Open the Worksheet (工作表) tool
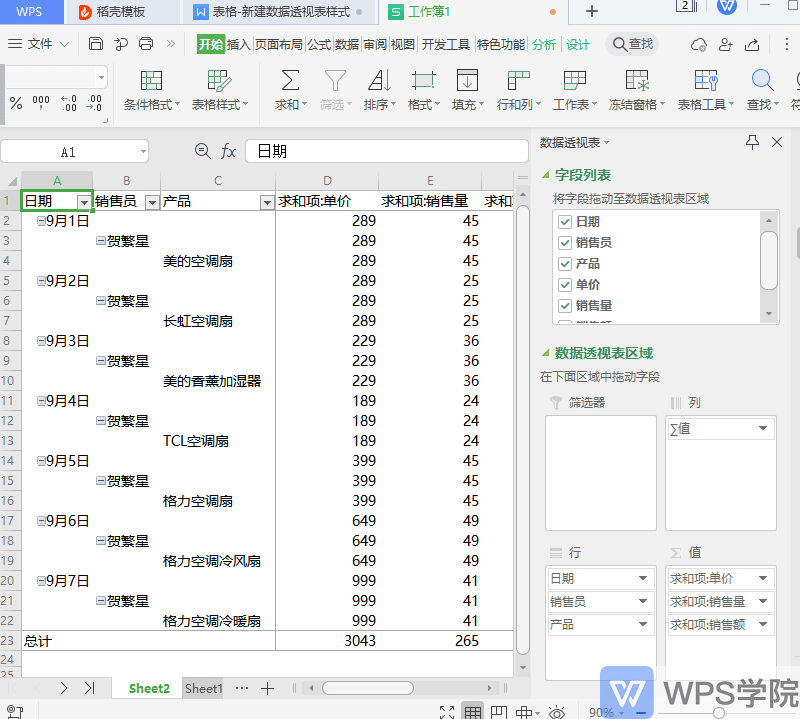 (x=574, y=90)
